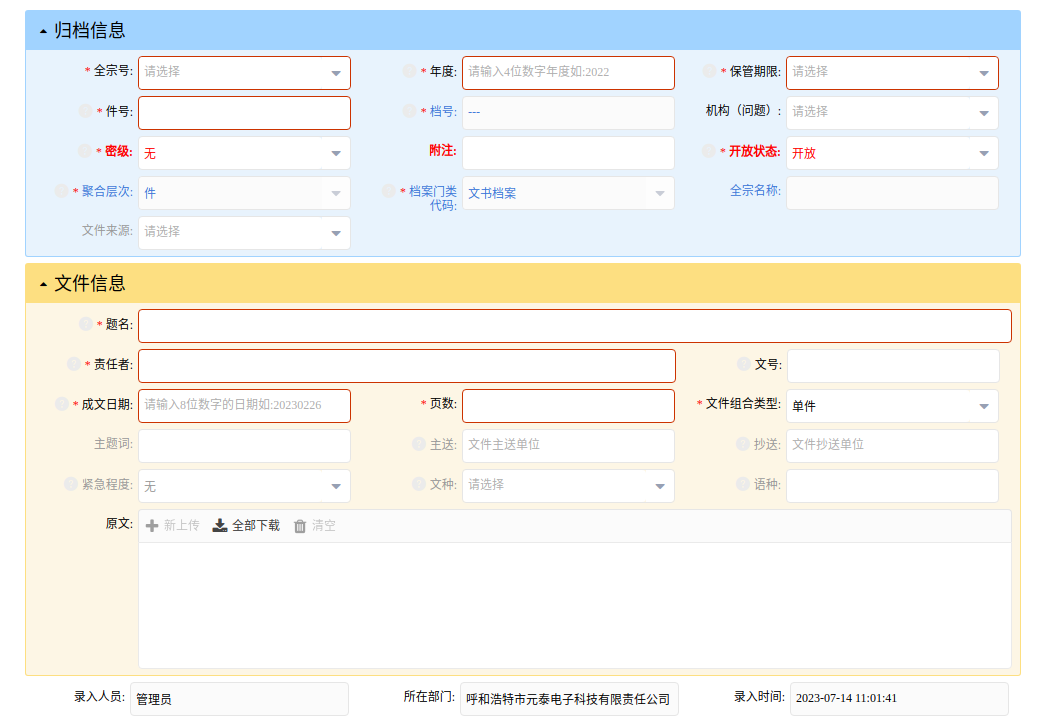Click the help icon beside 成文日期 label
Viewport: 1038px width, 718px height.
pos(62,404)
